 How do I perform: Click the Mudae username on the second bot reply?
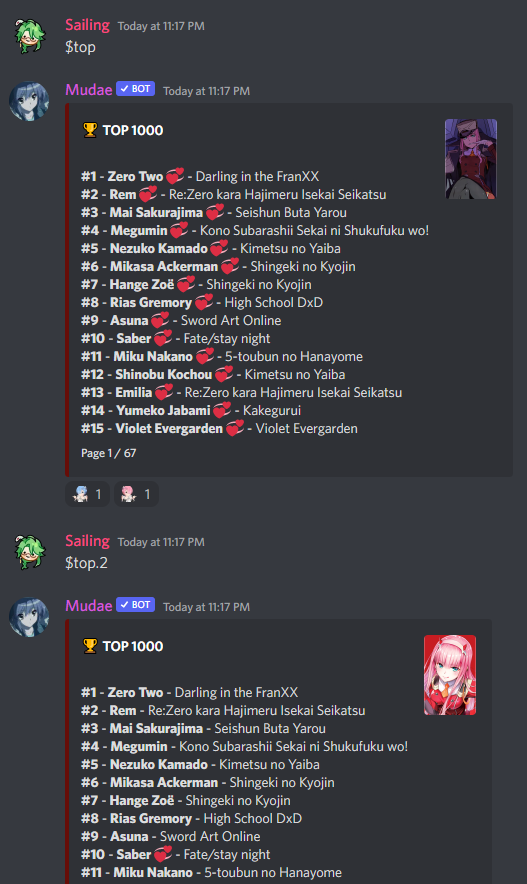[88, 606]
